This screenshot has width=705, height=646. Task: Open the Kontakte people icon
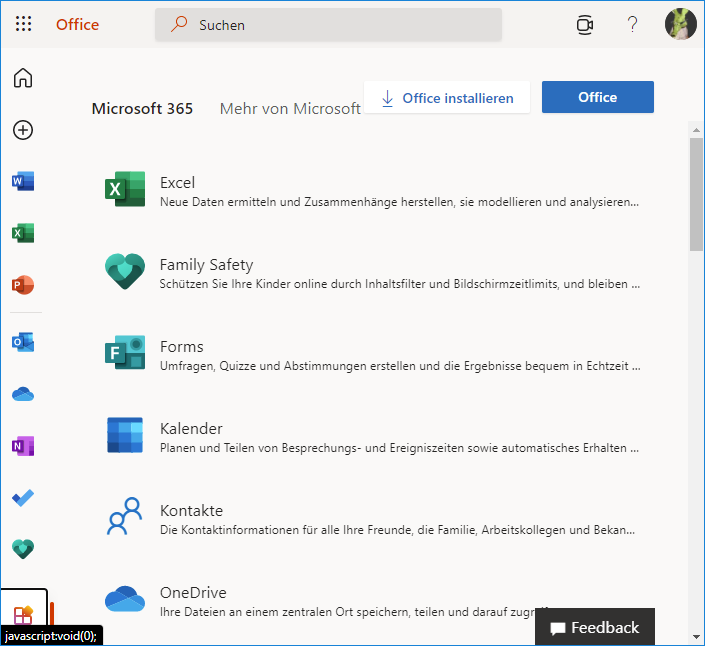point(125,516)
